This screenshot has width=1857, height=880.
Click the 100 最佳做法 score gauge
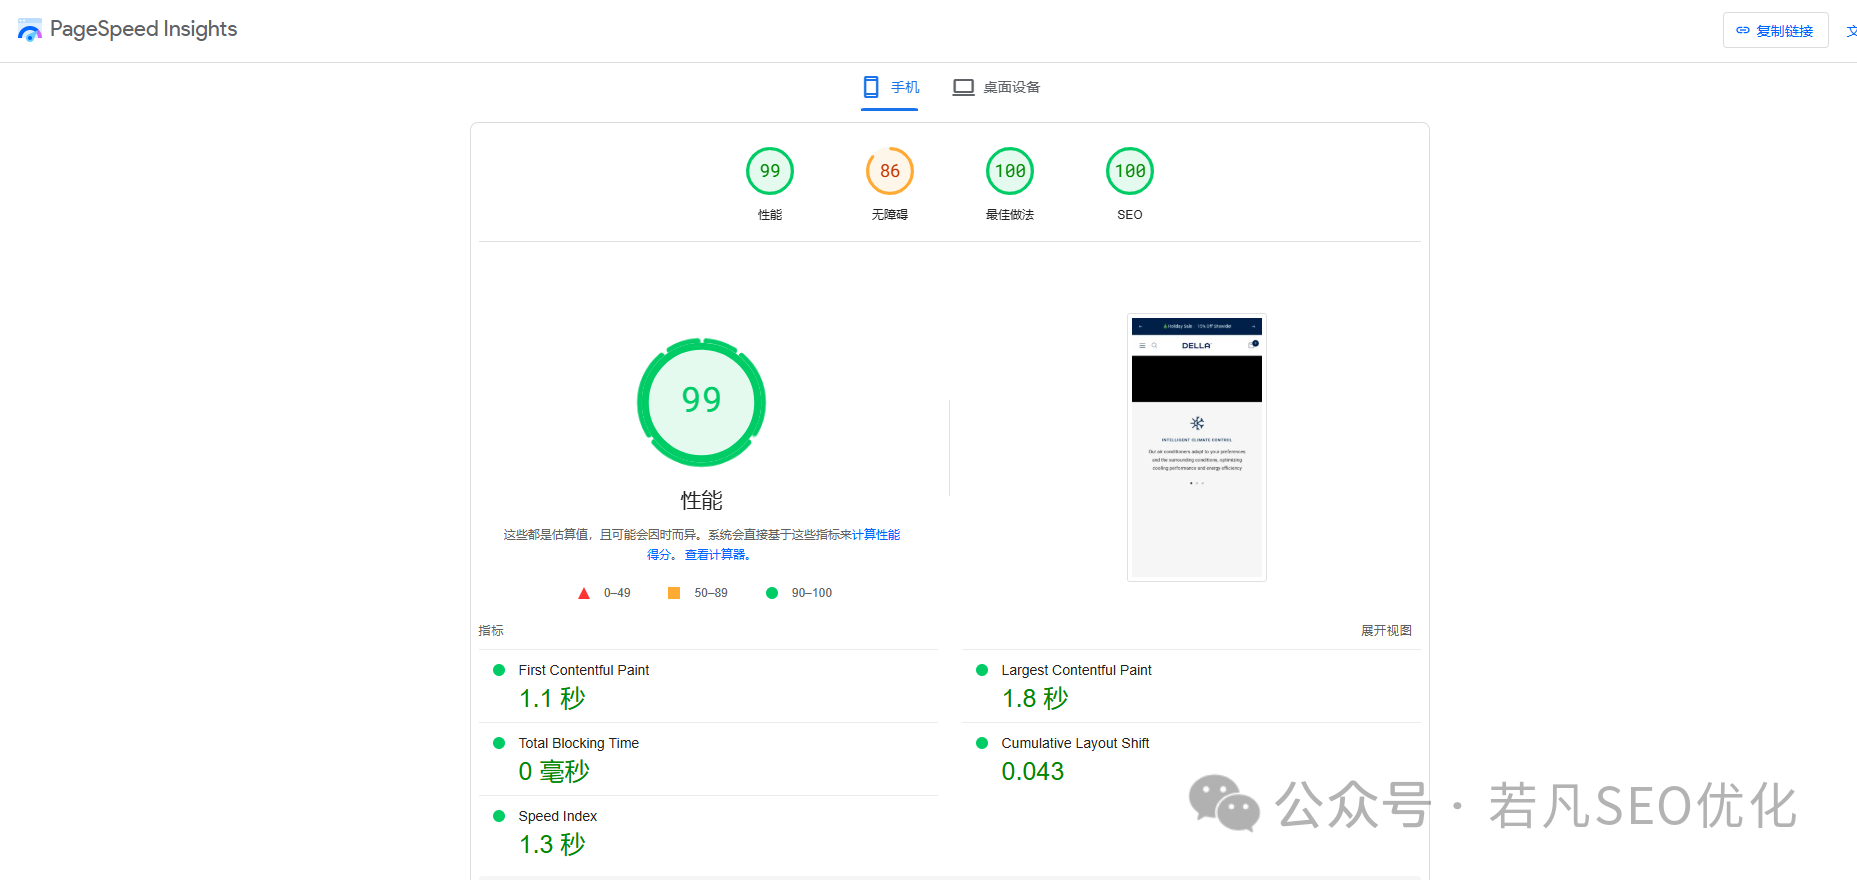(1009, 172)
